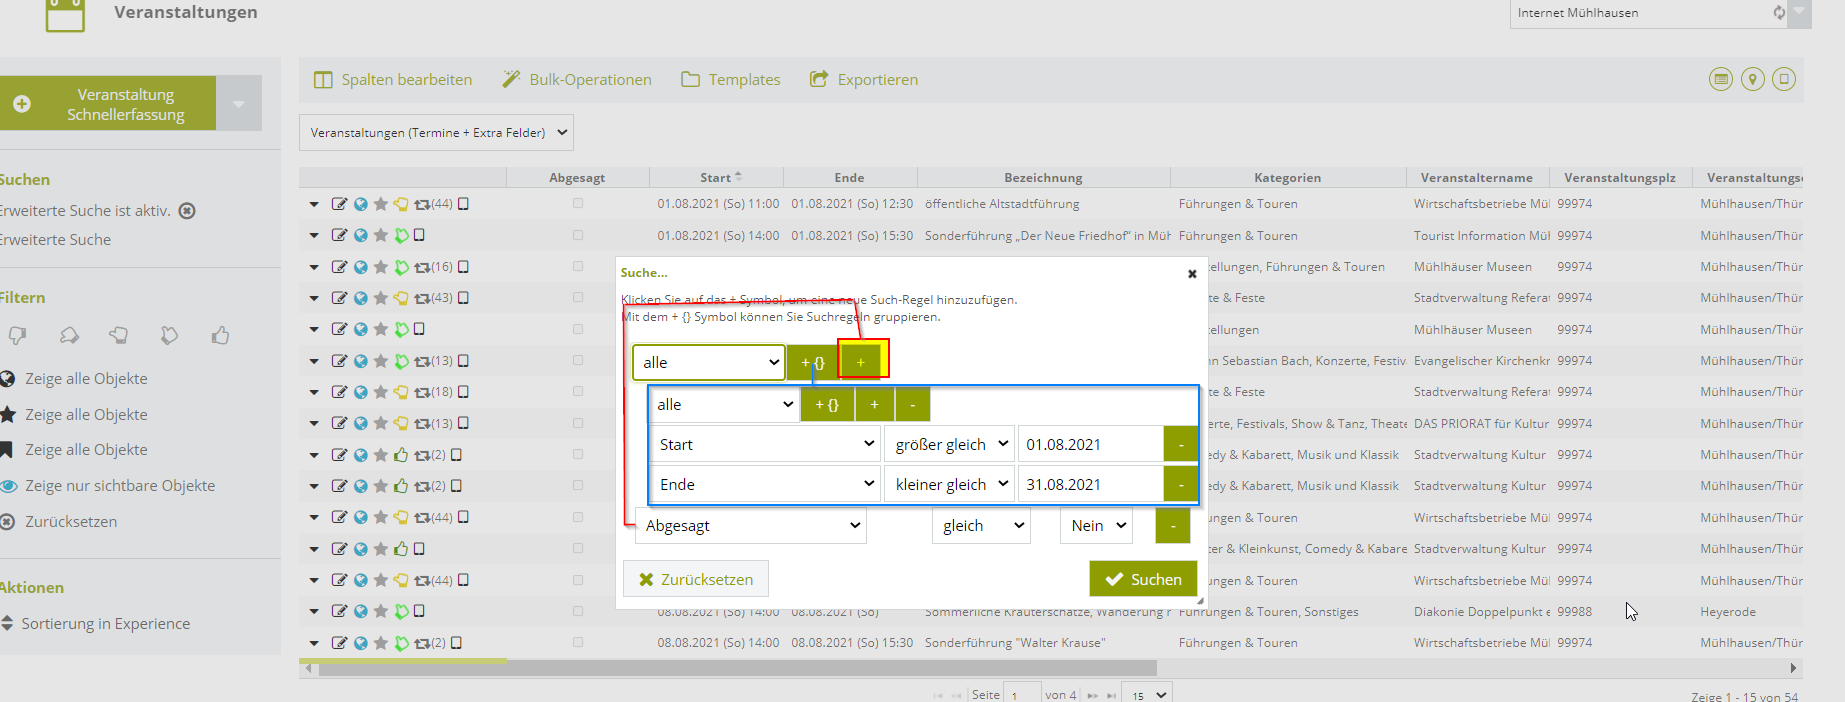
Task: Click the star filter icon in Filtern
Action: click(7, 414)
